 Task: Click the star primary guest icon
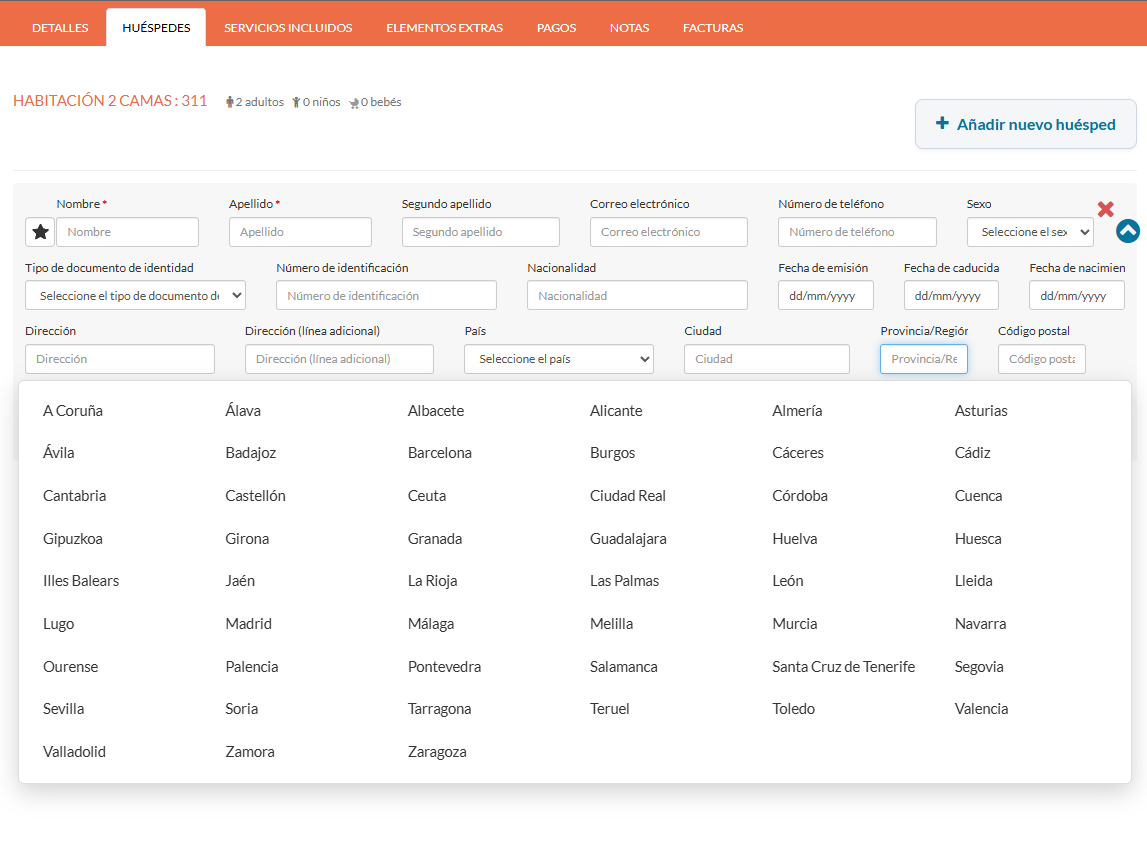click(x=40, y=232)
